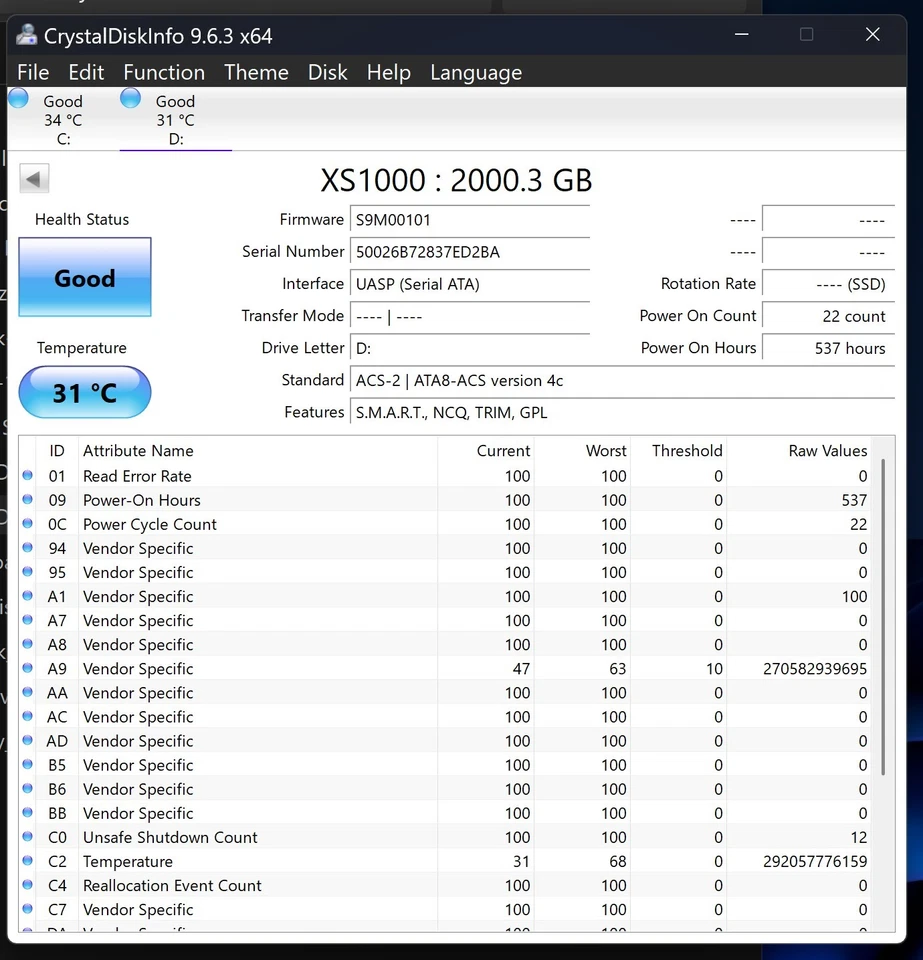Click the status dot beside Power Cycle Count
This screenshot has height=960, width=923.
click(x=27, y=523)
